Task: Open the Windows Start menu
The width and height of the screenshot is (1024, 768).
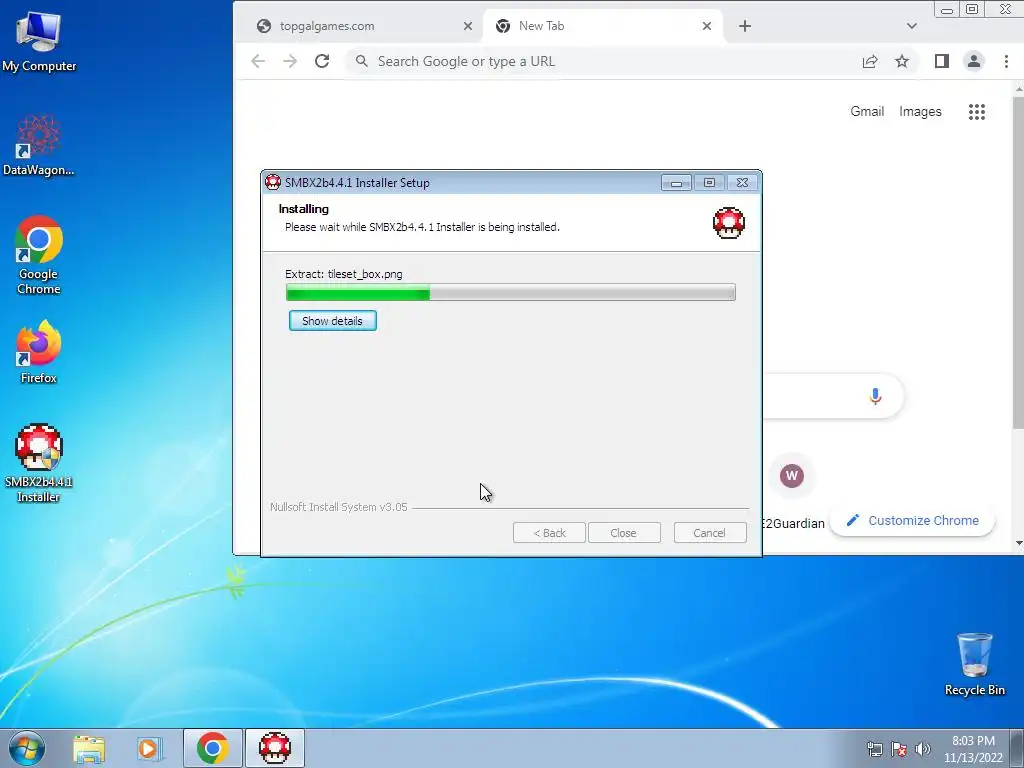Action: 27,748
